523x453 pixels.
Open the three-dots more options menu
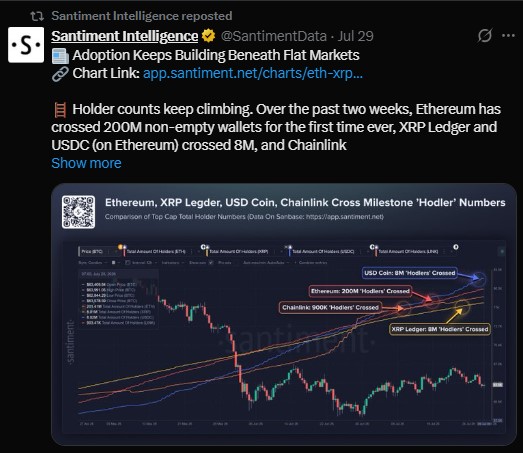[508, 36]
